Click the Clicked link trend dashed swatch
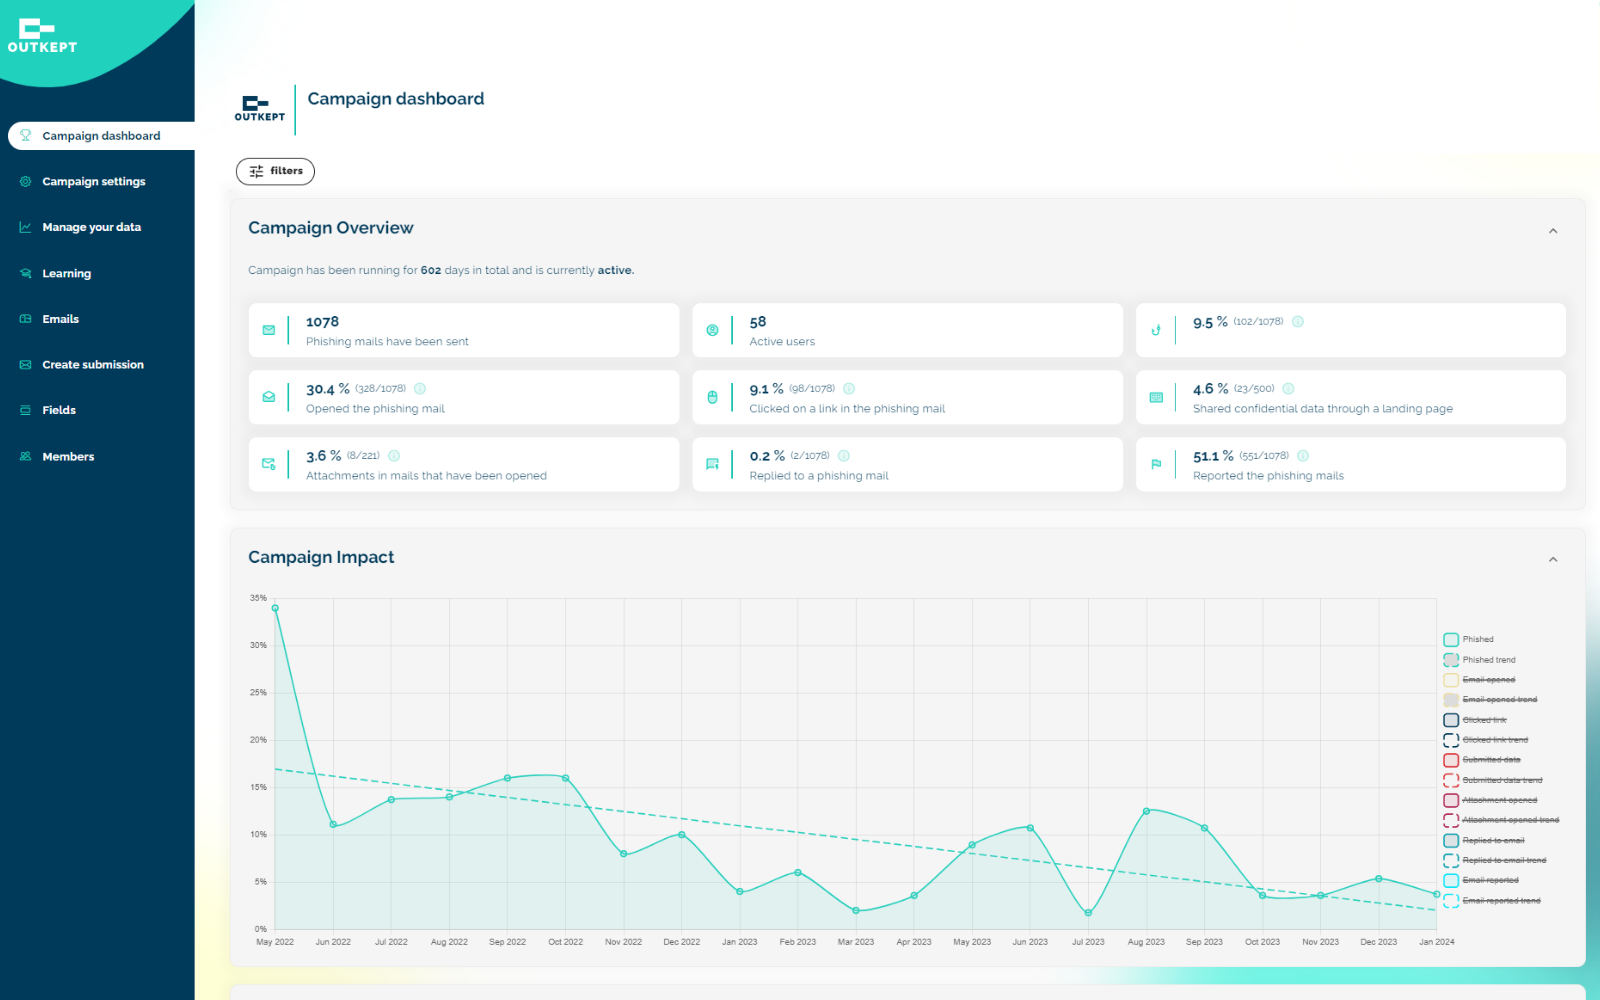 pos(1451,740)
